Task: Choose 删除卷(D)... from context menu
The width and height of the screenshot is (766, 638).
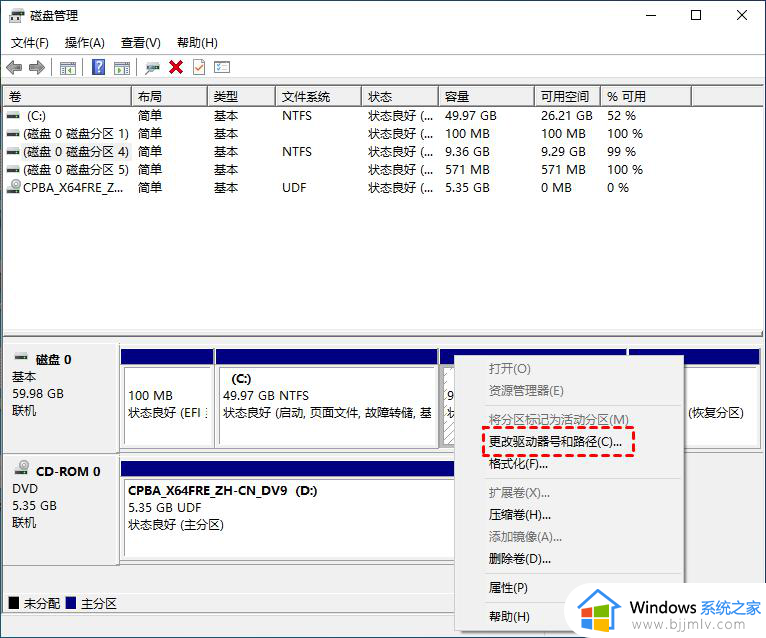Action: click(x=520, y=559)
